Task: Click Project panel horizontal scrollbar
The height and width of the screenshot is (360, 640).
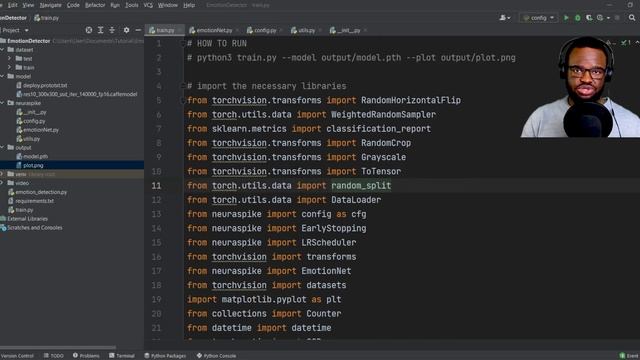Action: 58,347
